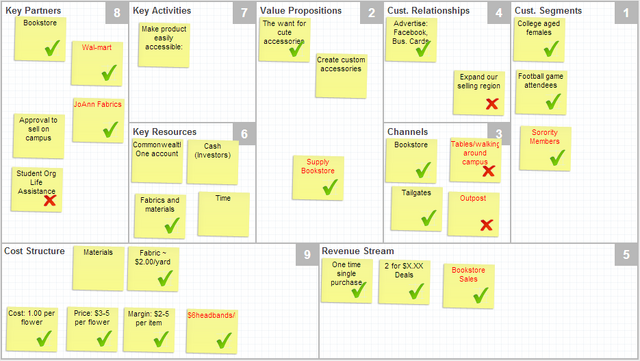Click the red X on Expand our selling region
Image resolution: width=640 pixels, height=361 pixels.
[x=492, y=104]
